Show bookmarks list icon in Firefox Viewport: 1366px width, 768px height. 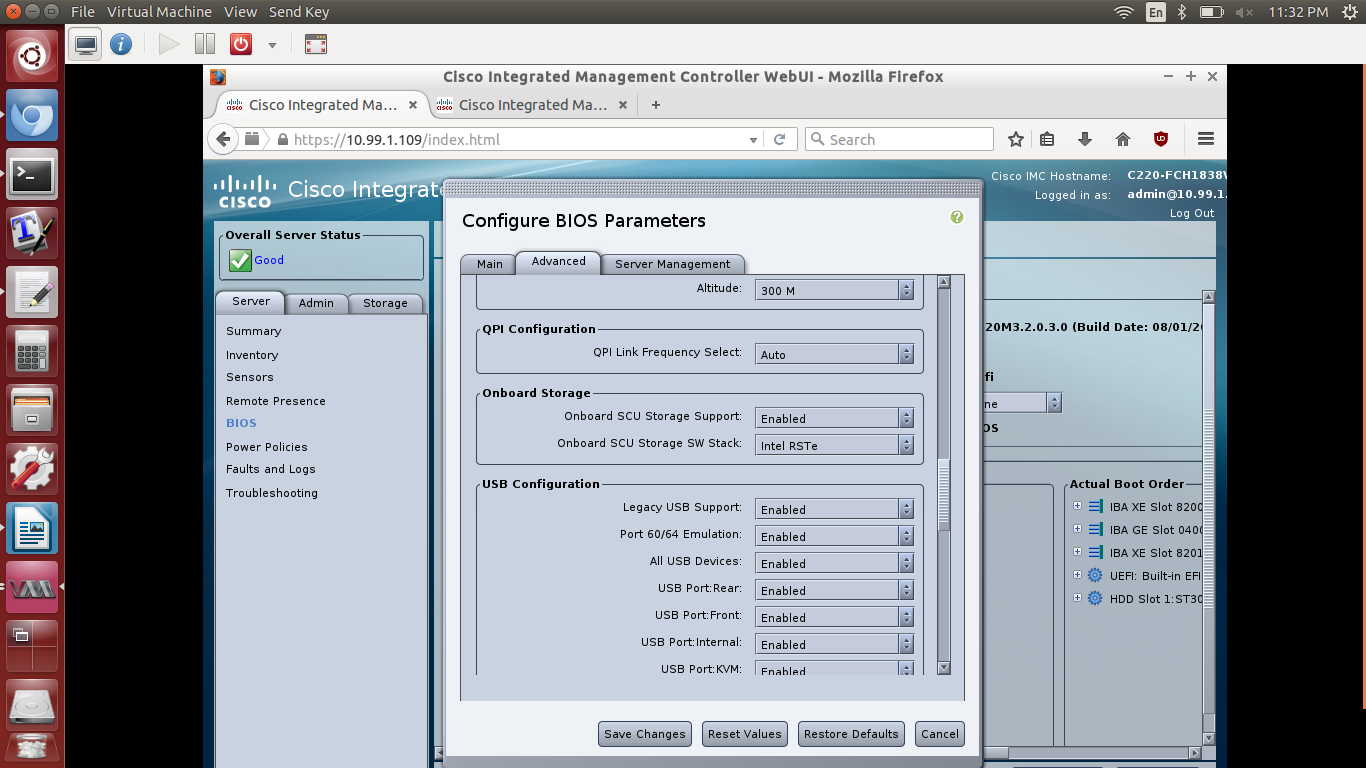[1047, 139]
